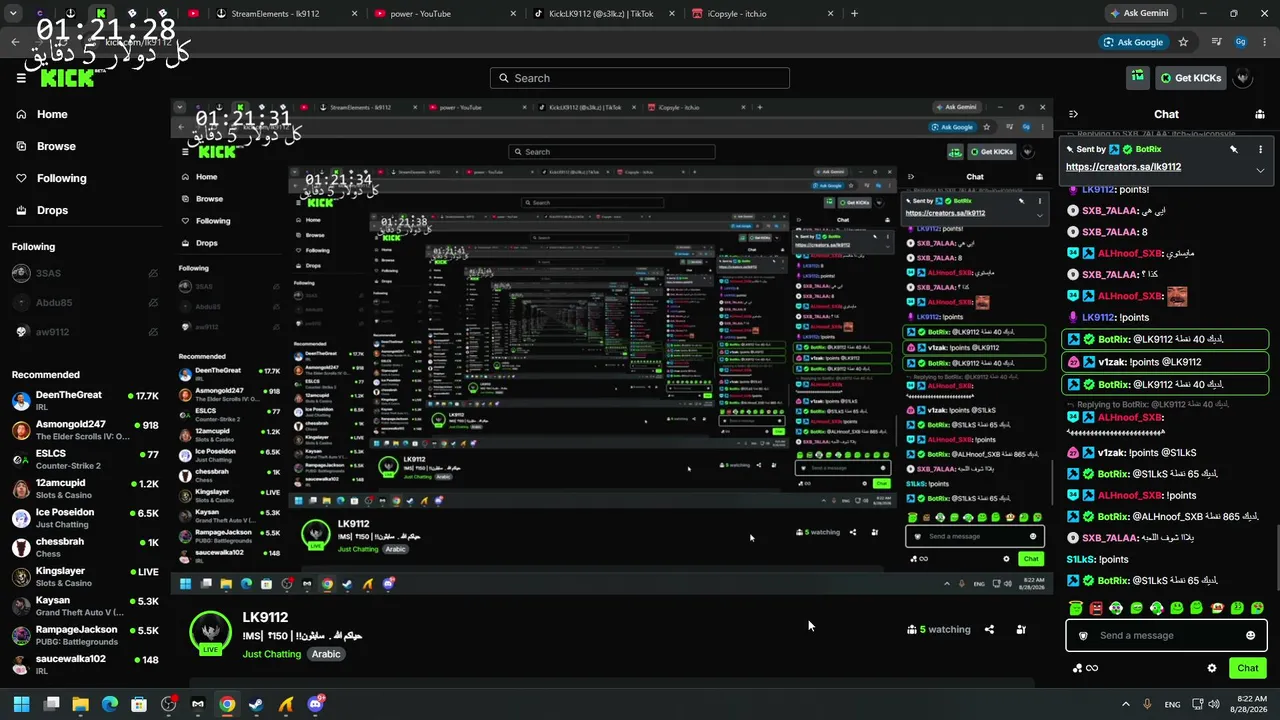Insert the first quick emote in the emote row

tap(1076, 608)
